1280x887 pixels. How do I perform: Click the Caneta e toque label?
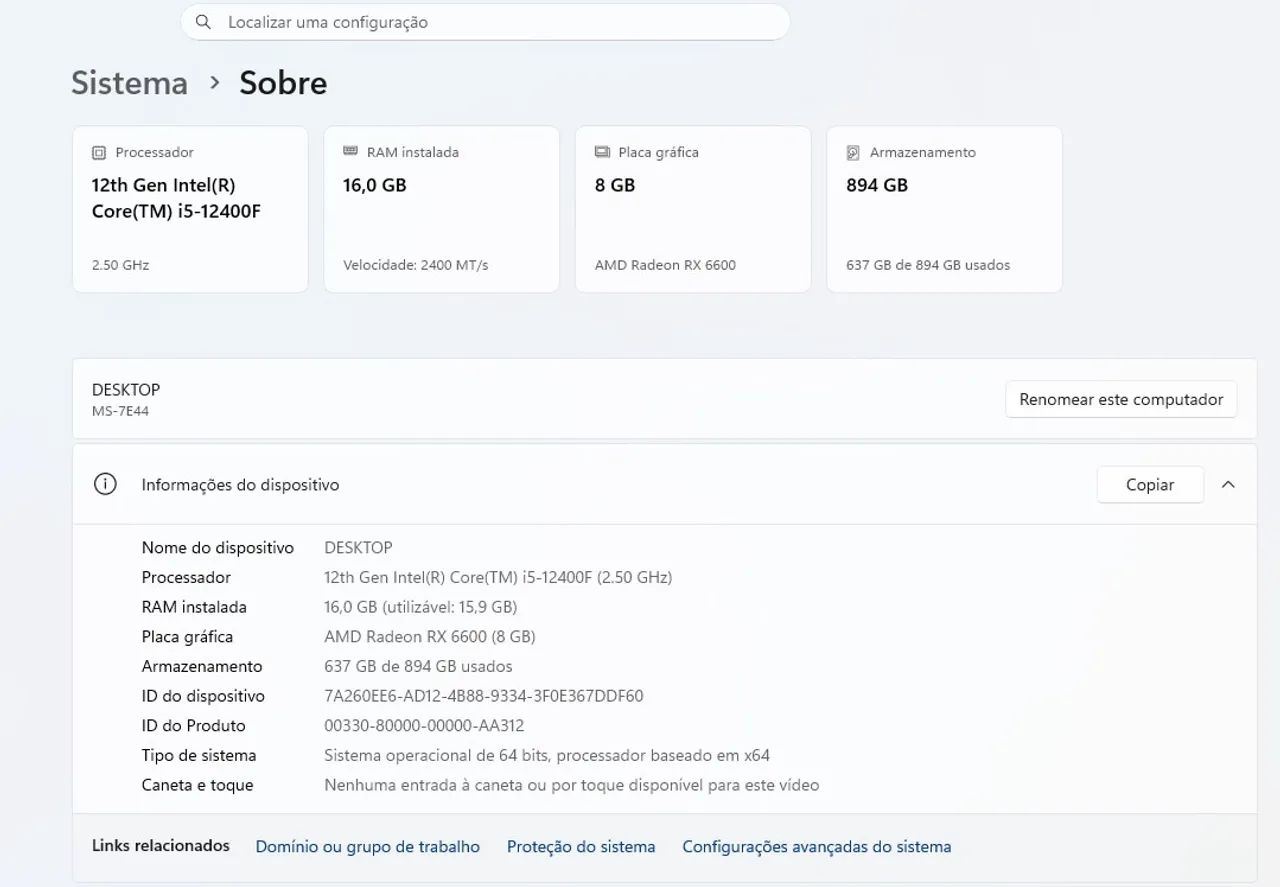click(x=198, y=785)
